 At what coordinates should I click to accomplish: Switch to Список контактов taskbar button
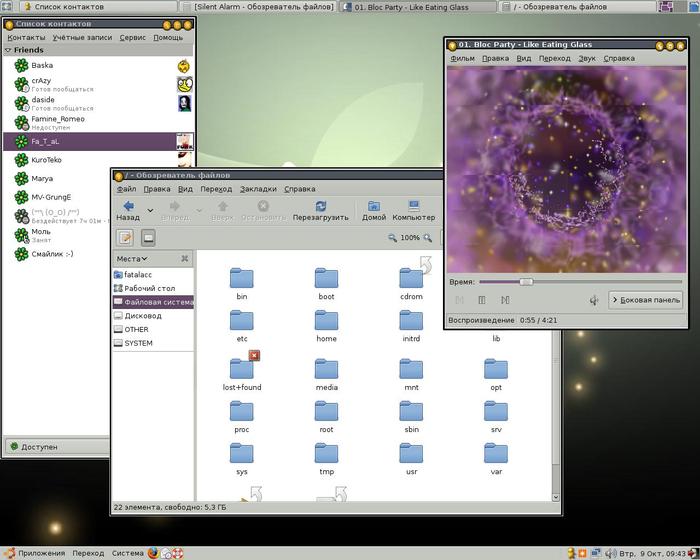pos(98,7)
